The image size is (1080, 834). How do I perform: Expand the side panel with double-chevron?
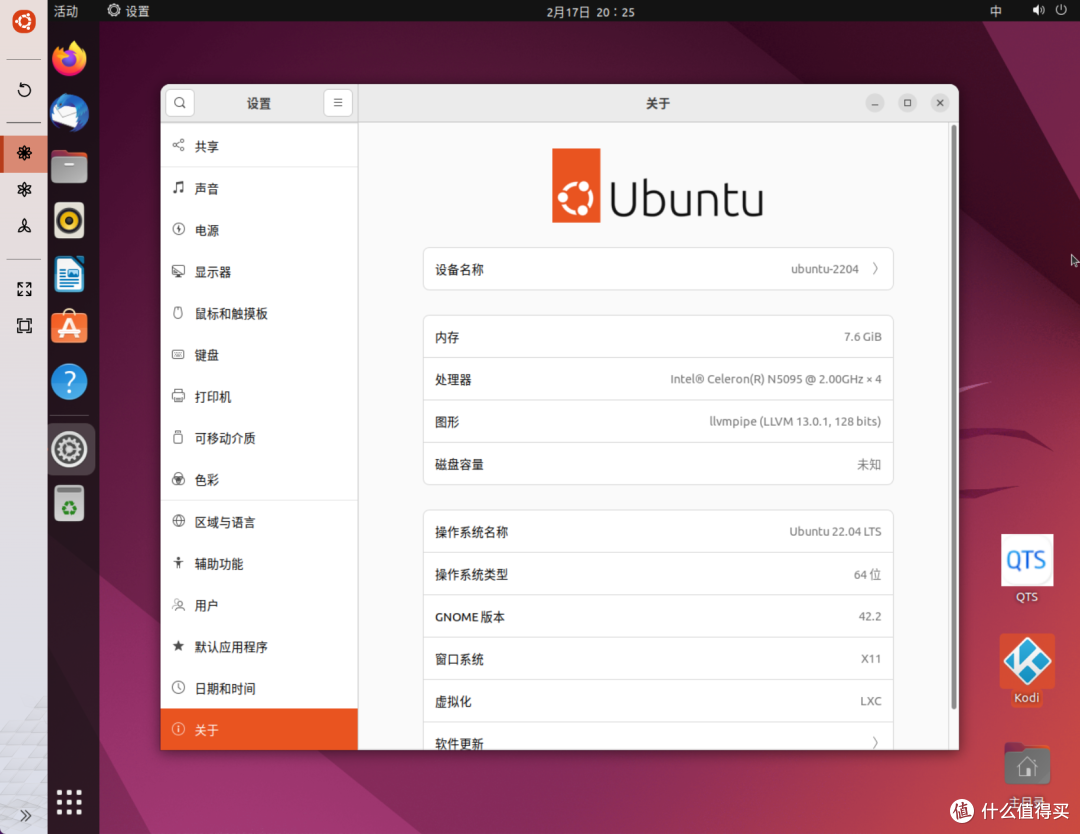click(x=25, y=816)
